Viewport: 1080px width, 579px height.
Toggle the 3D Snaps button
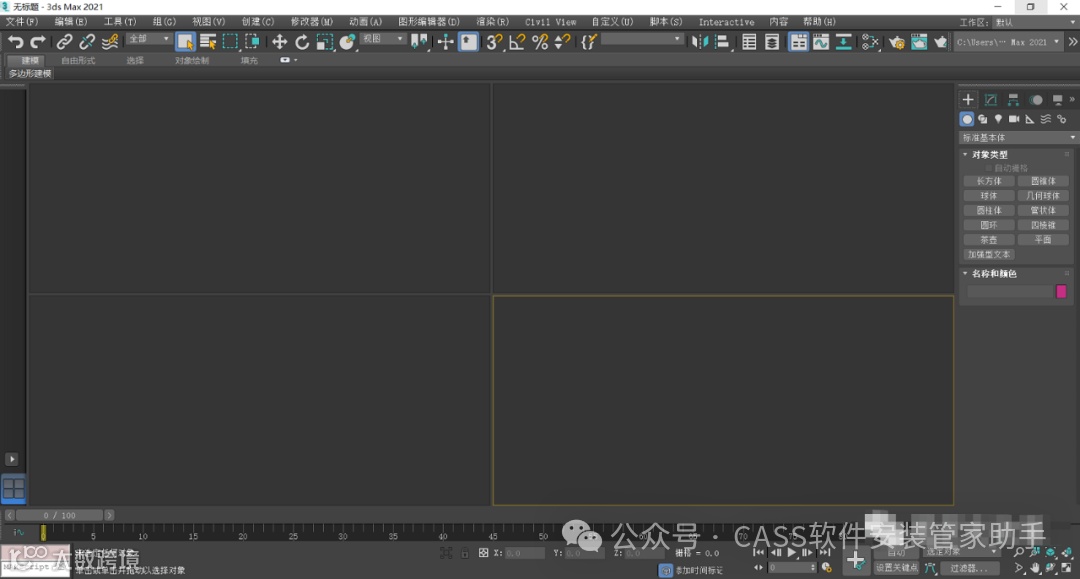494,42
